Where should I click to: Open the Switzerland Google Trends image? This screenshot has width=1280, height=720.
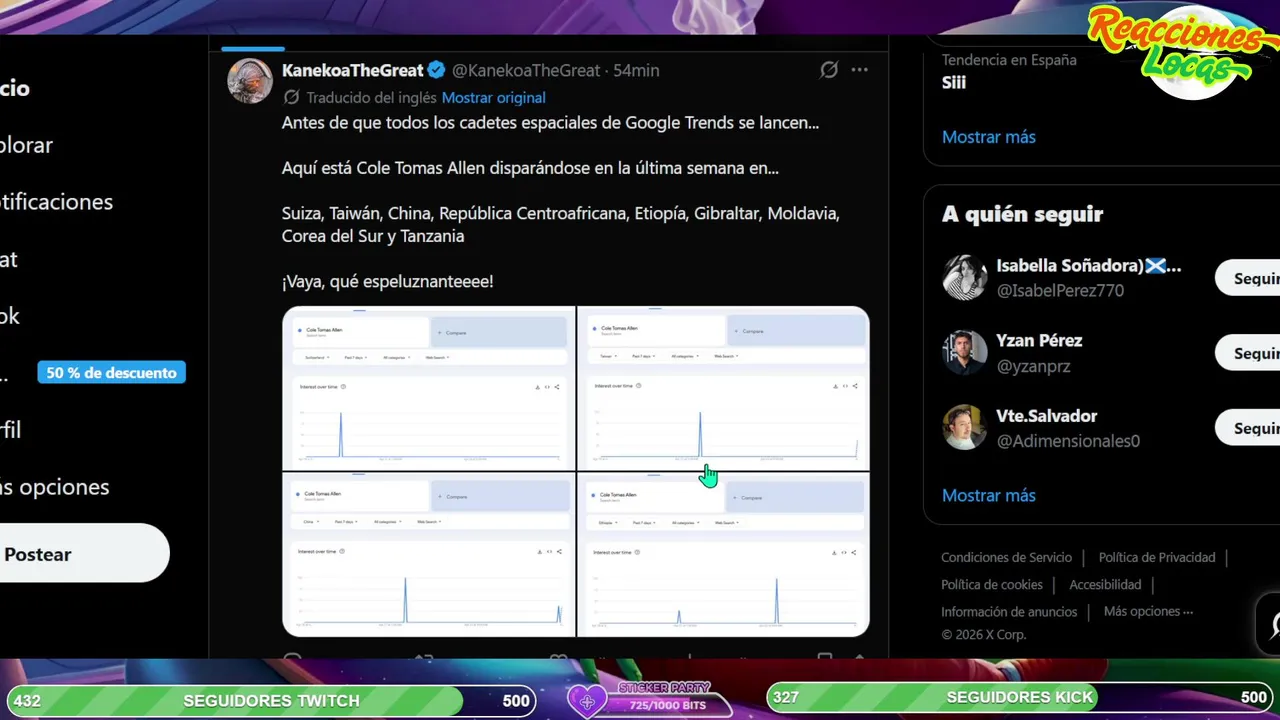point(429,388)
